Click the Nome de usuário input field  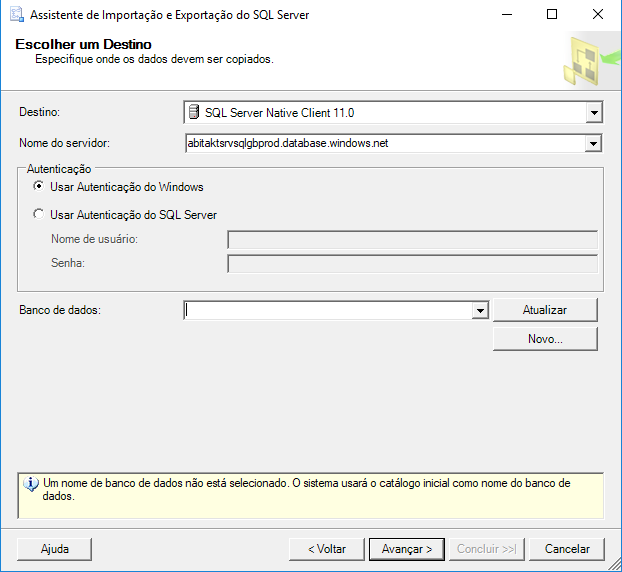coord(413,240)
